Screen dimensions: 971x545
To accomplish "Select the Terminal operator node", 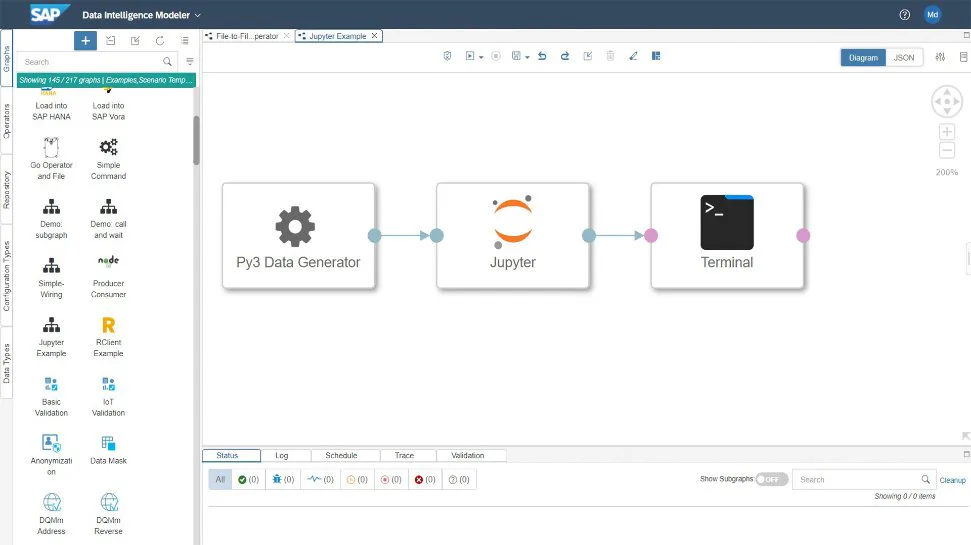I will point(727,235).
